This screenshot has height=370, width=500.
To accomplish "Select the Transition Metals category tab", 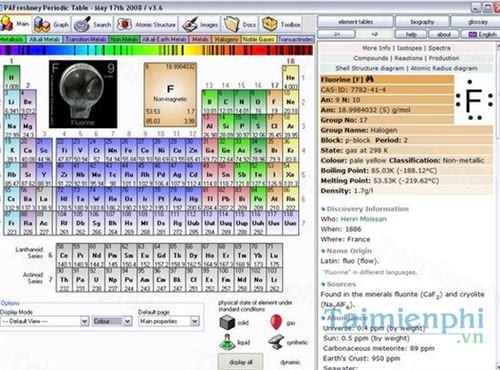I will 86,39.
